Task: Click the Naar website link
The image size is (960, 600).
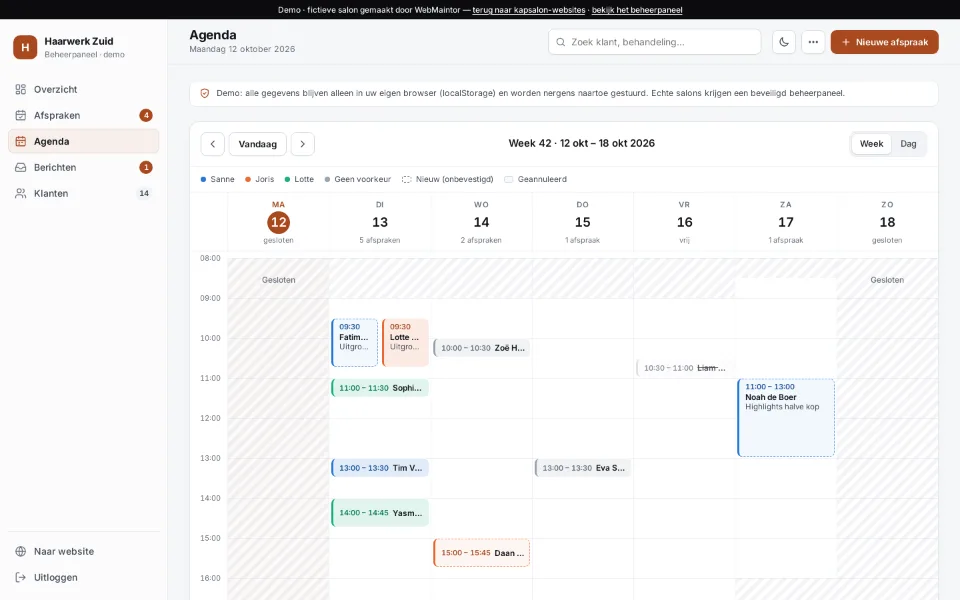Action: 83,551
